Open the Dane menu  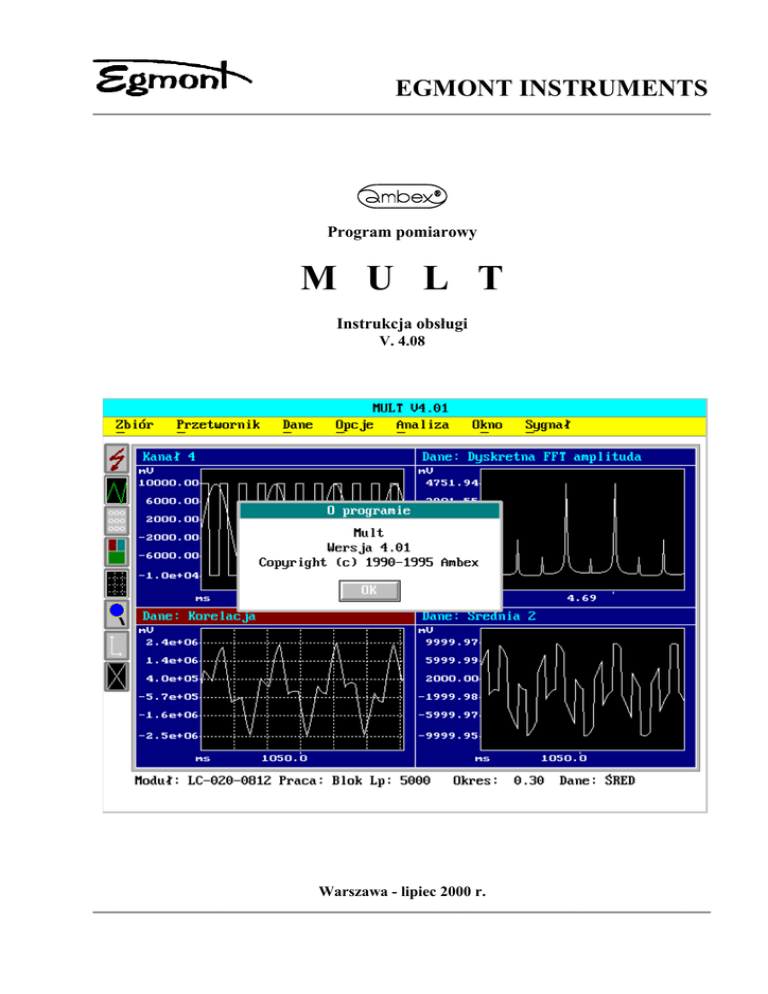(297, 425)
